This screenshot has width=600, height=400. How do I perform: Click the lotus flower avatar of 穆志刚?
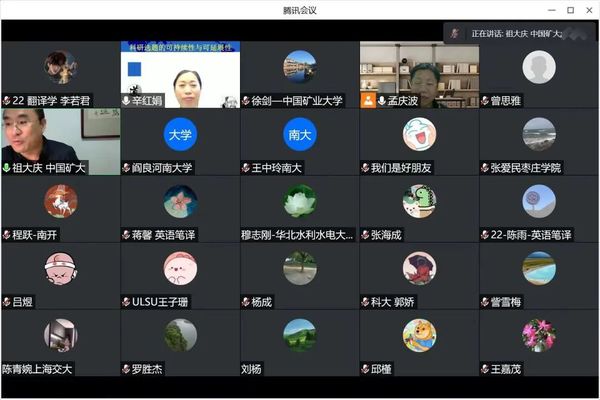tap(299, 201)
